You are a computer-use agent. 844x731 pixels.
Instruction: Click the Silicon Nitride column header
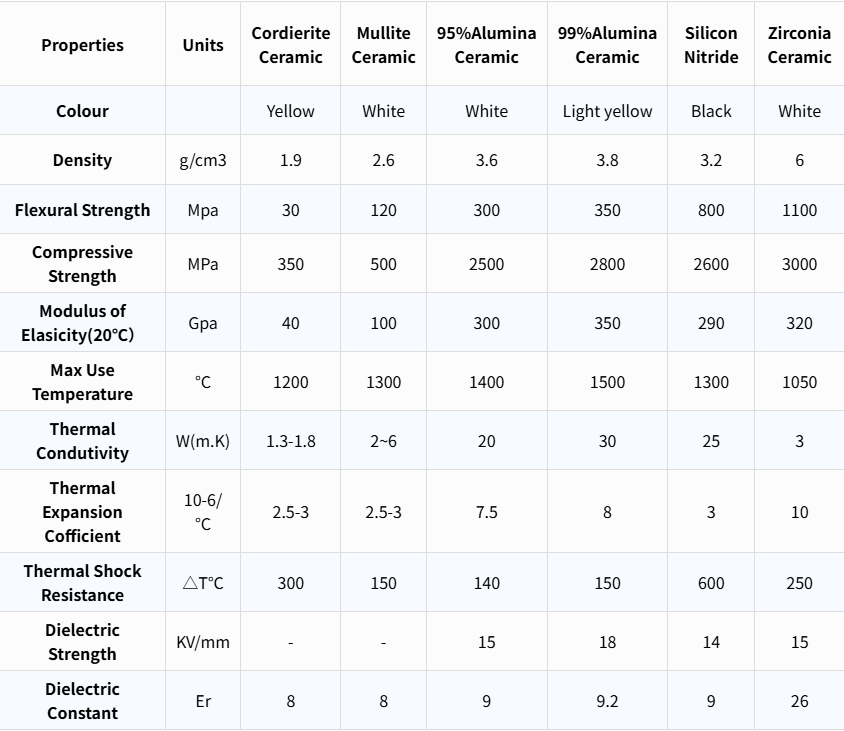(711, 45)
